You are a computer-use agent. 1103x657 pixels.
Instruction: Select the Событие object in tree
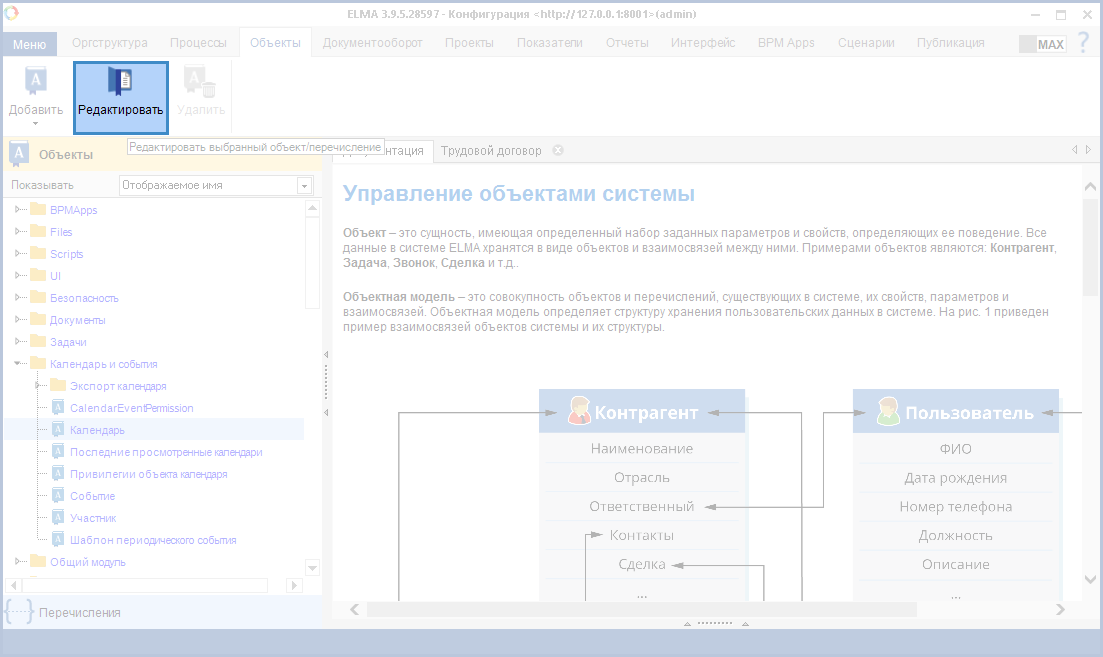pos(92,496)
